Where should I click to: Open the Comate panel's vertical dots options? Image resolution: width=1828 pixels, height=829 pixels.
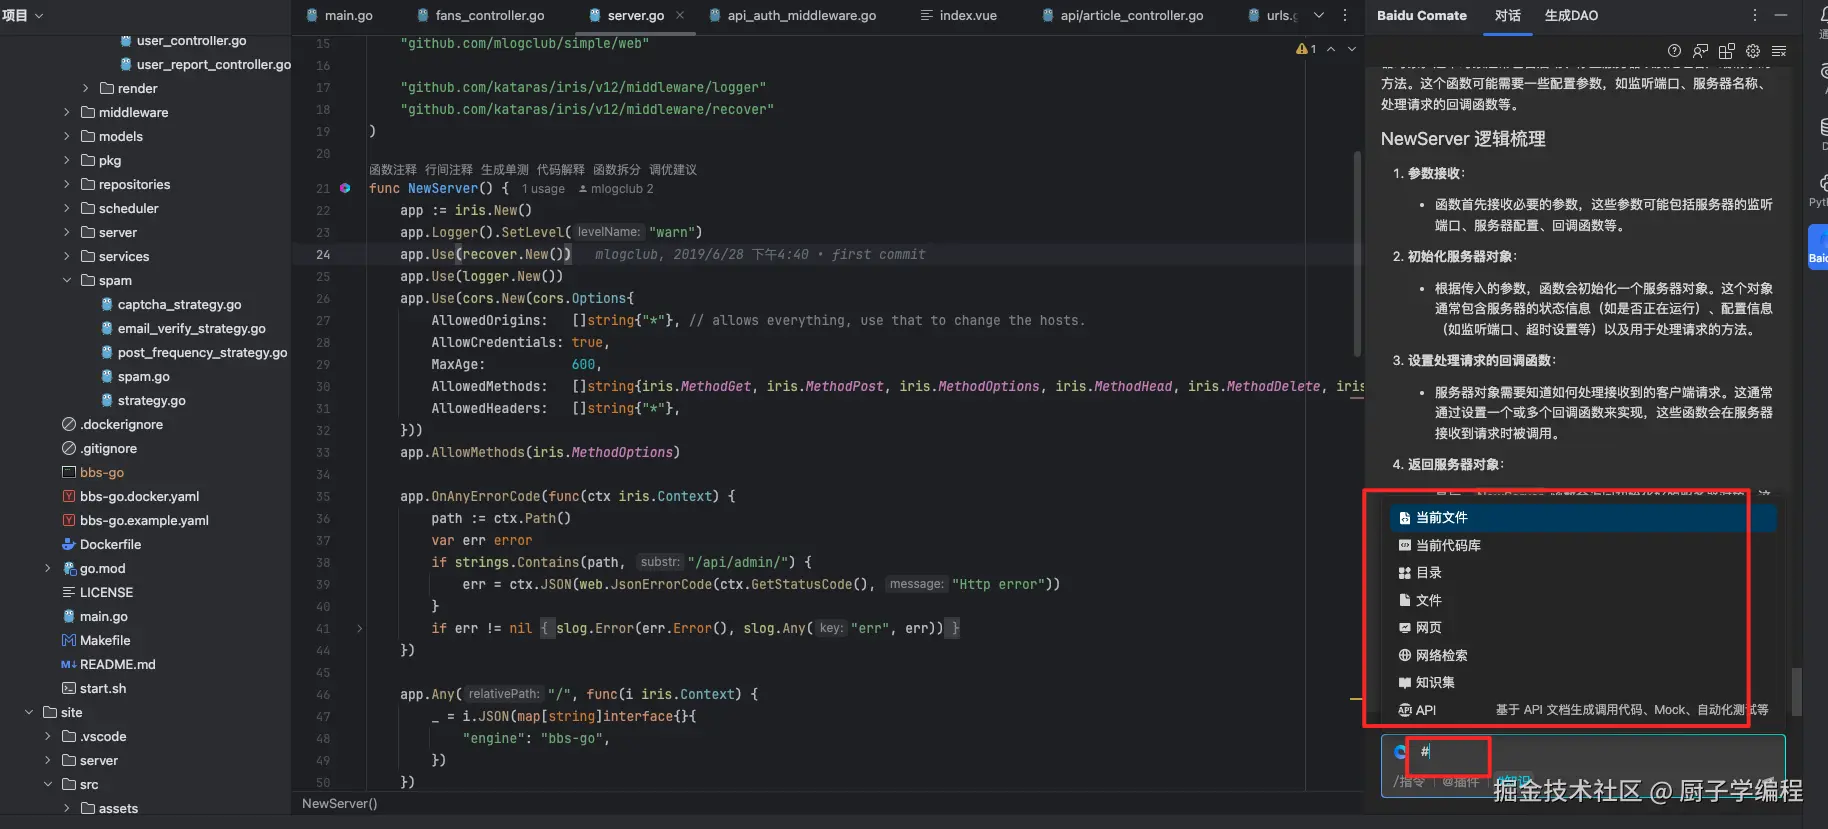[x=1754, y=15]
